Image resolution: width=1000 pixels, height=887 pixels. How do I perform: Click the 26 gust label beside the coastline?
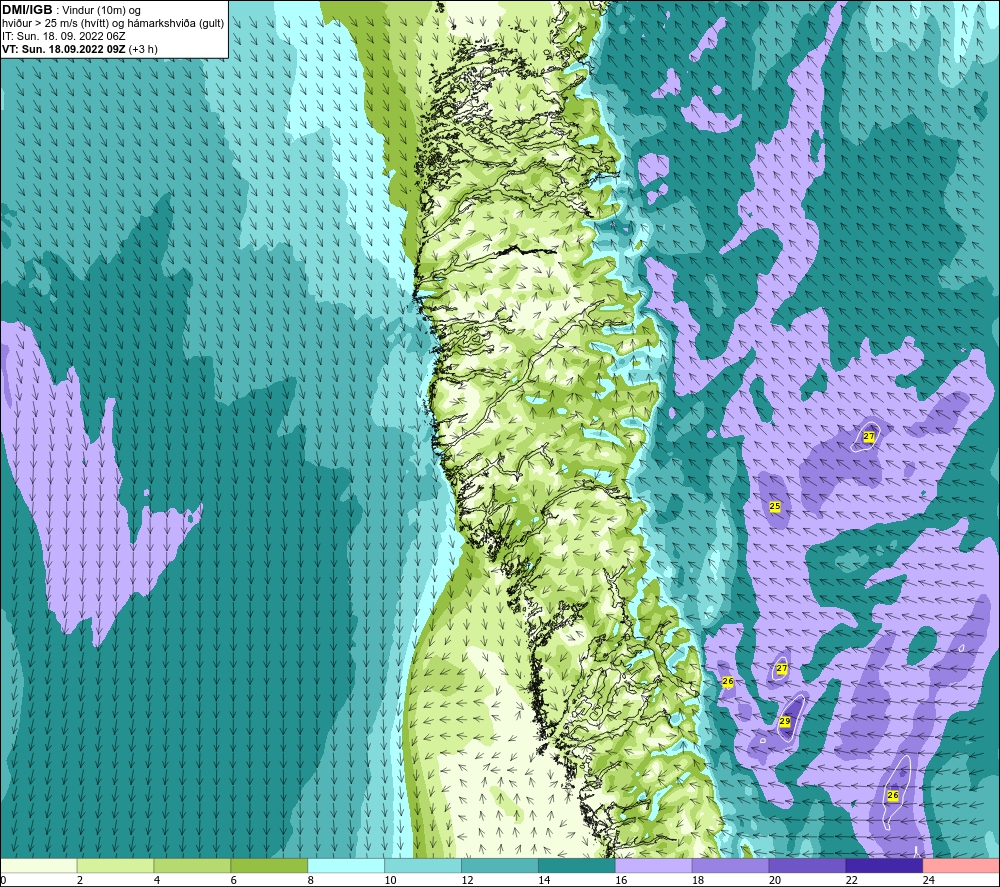coord(728,682)
